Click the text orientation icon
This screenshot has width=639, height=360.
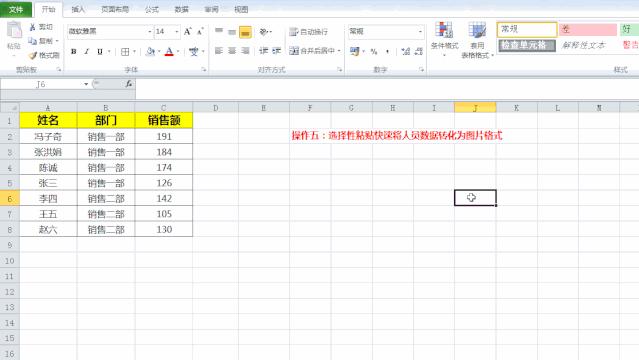pos(263,31)
